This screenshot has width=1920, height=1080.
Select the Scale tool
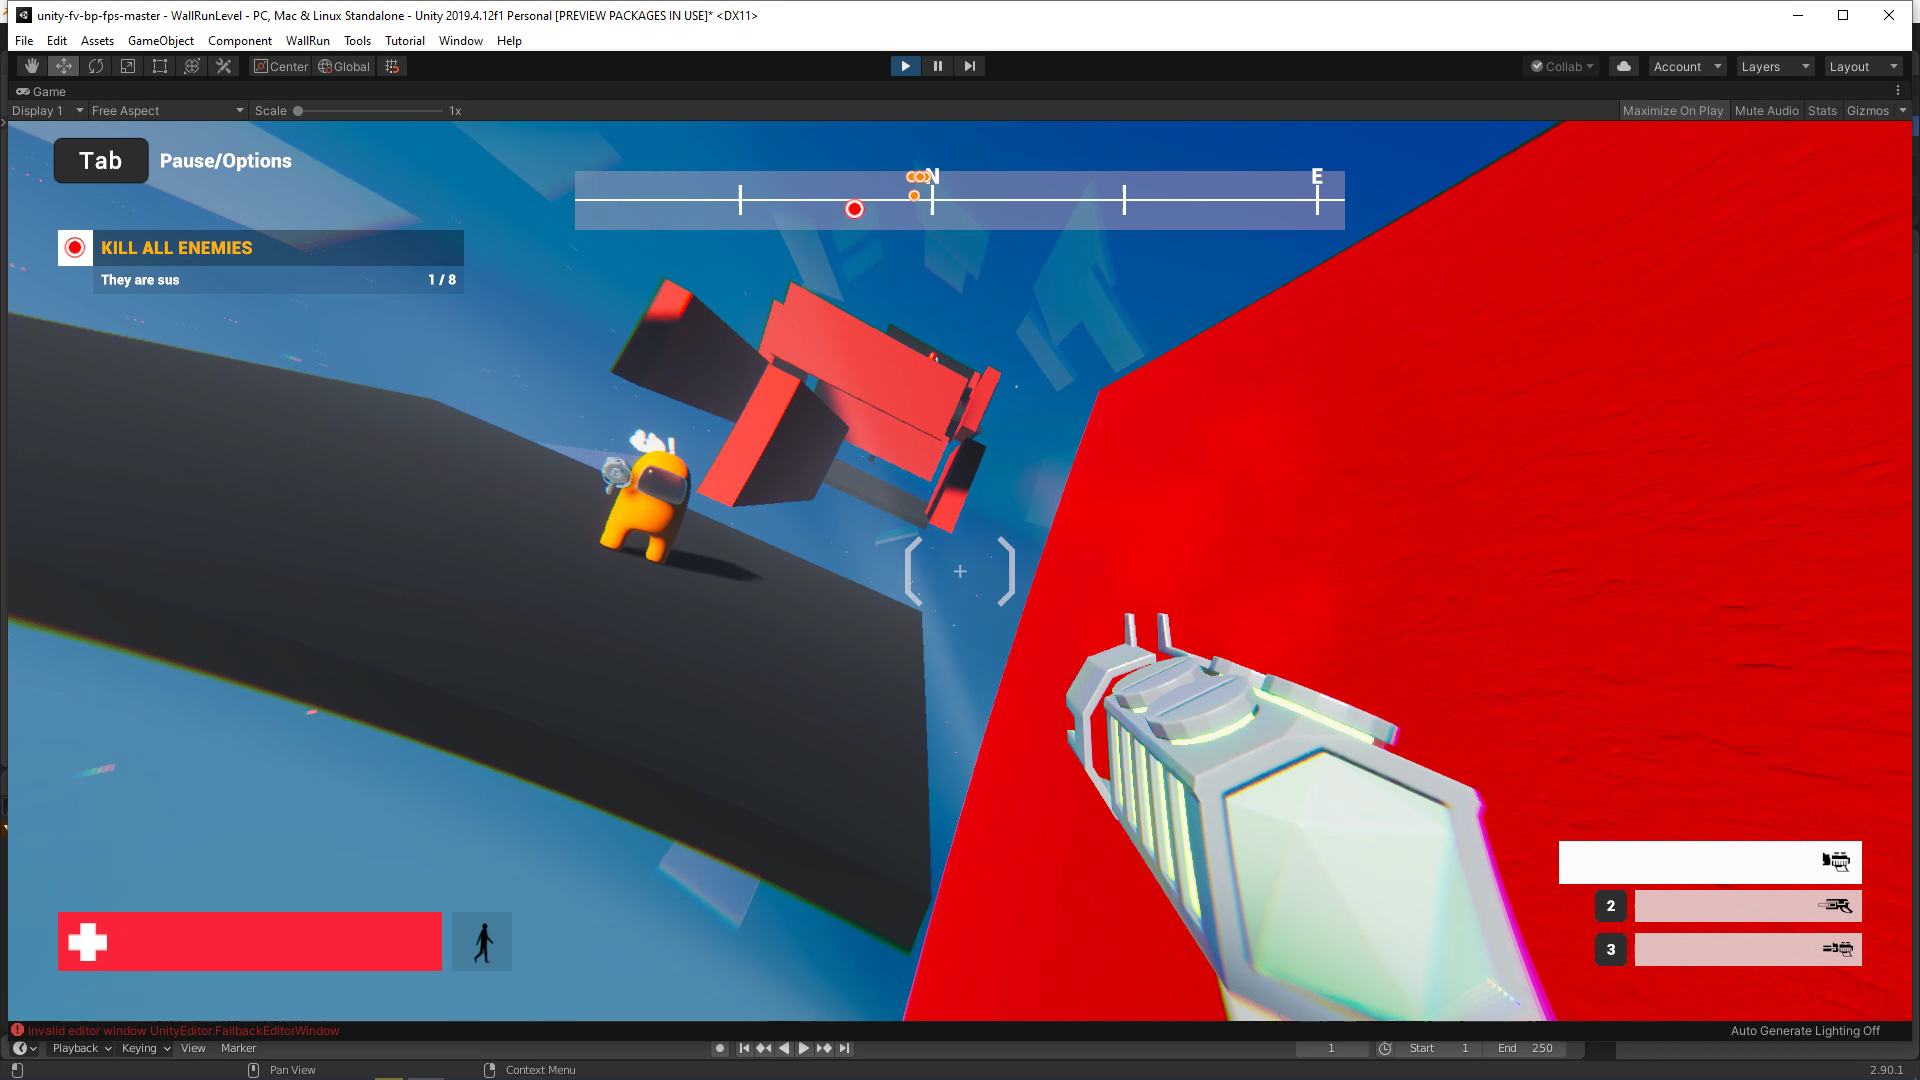[128, 66]
